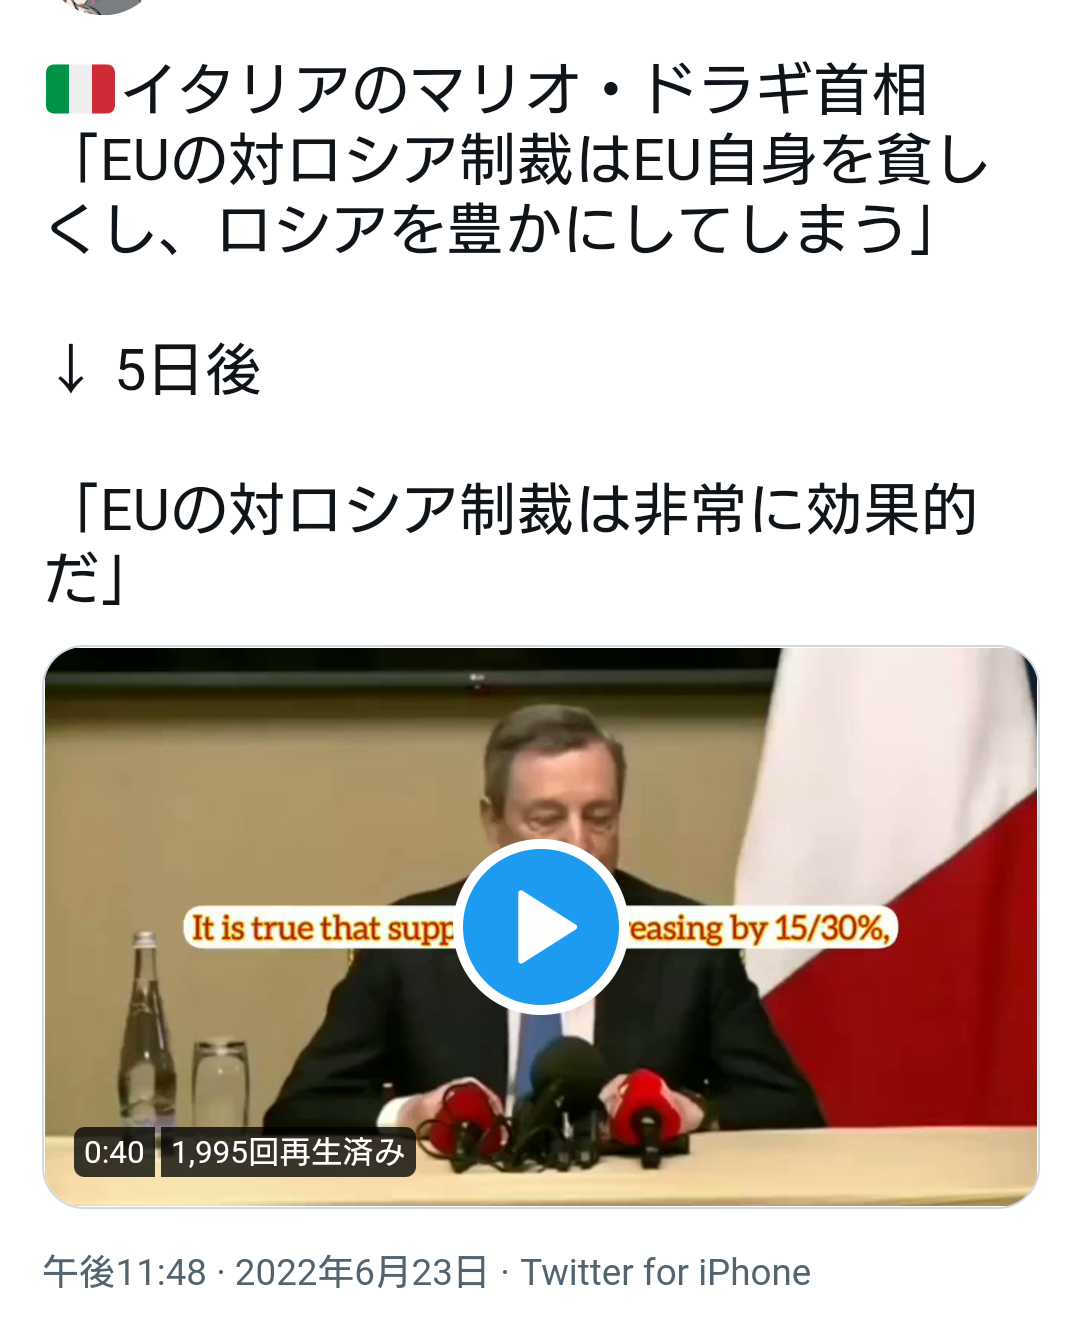Open the 午後11:48 tweet timestamp

[124, 1272]
